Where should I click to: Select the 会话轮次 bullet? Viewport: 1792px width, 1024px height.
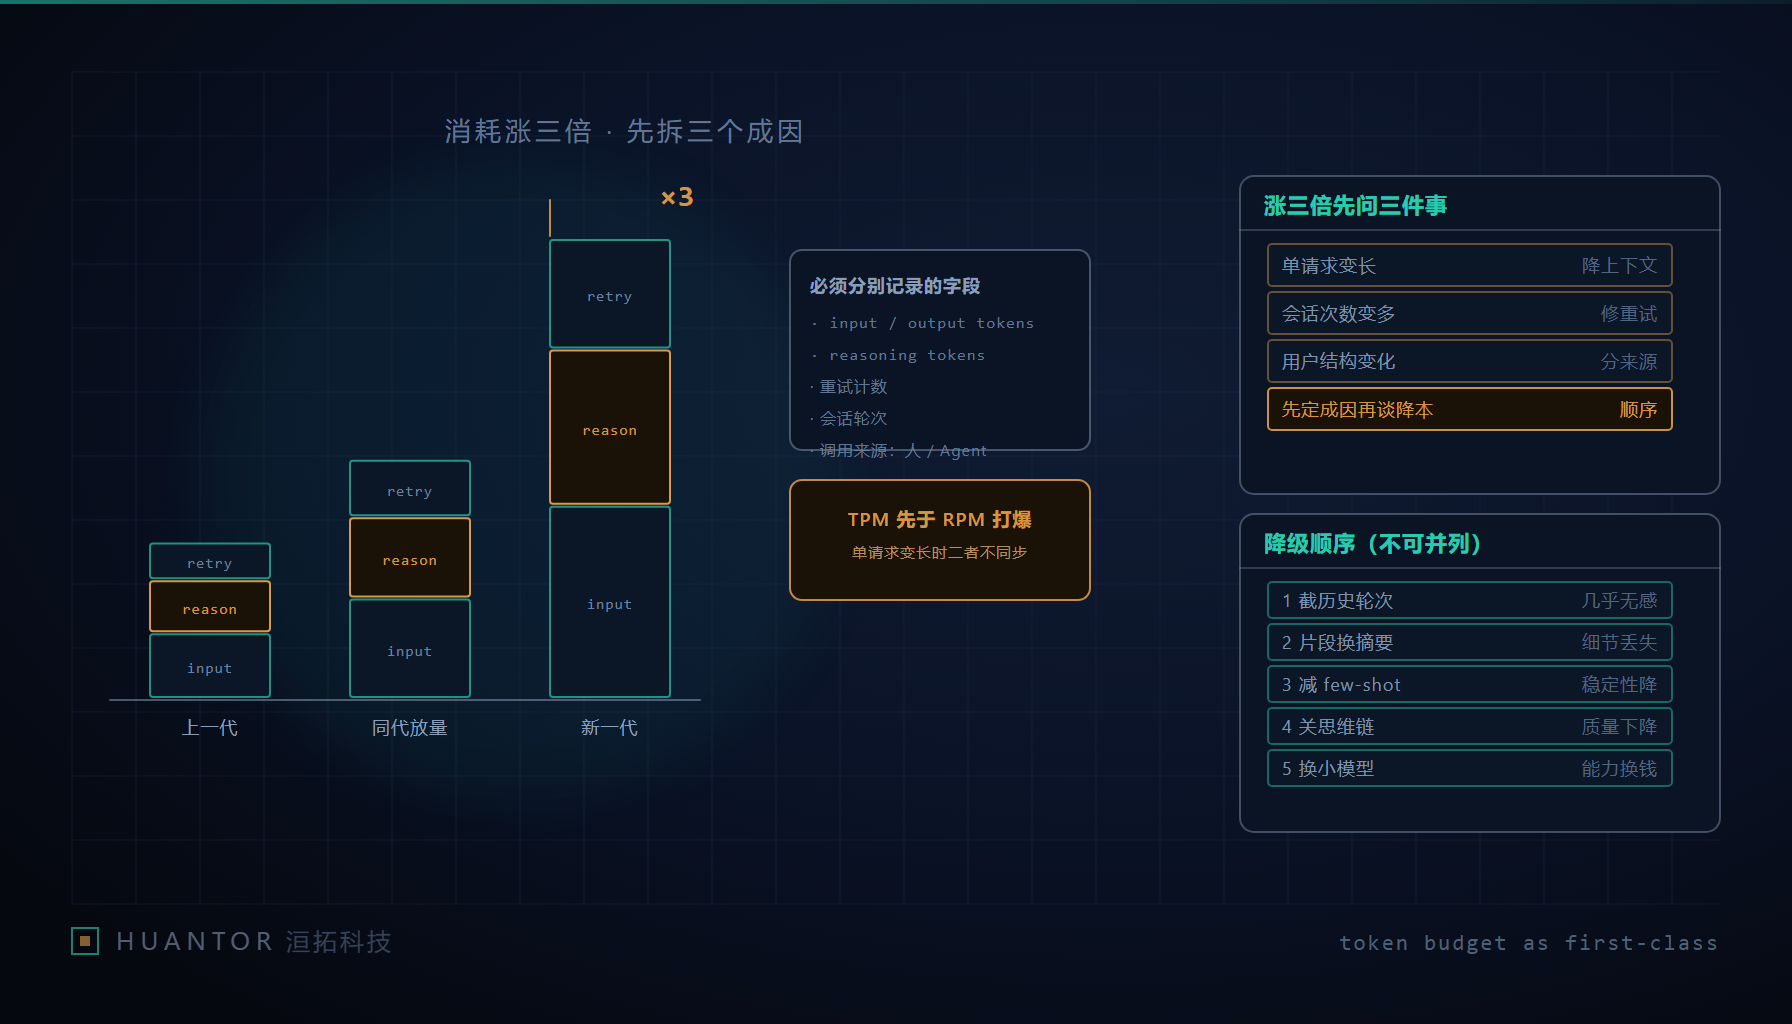point(849,419)
